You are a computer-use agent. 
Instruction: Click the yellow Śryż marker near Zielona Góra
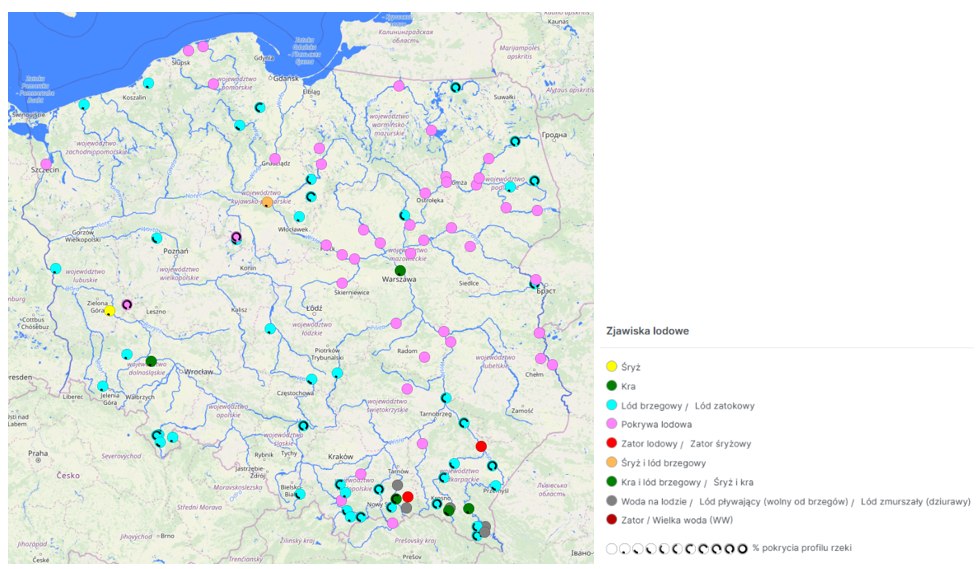[x=110, y=311]
